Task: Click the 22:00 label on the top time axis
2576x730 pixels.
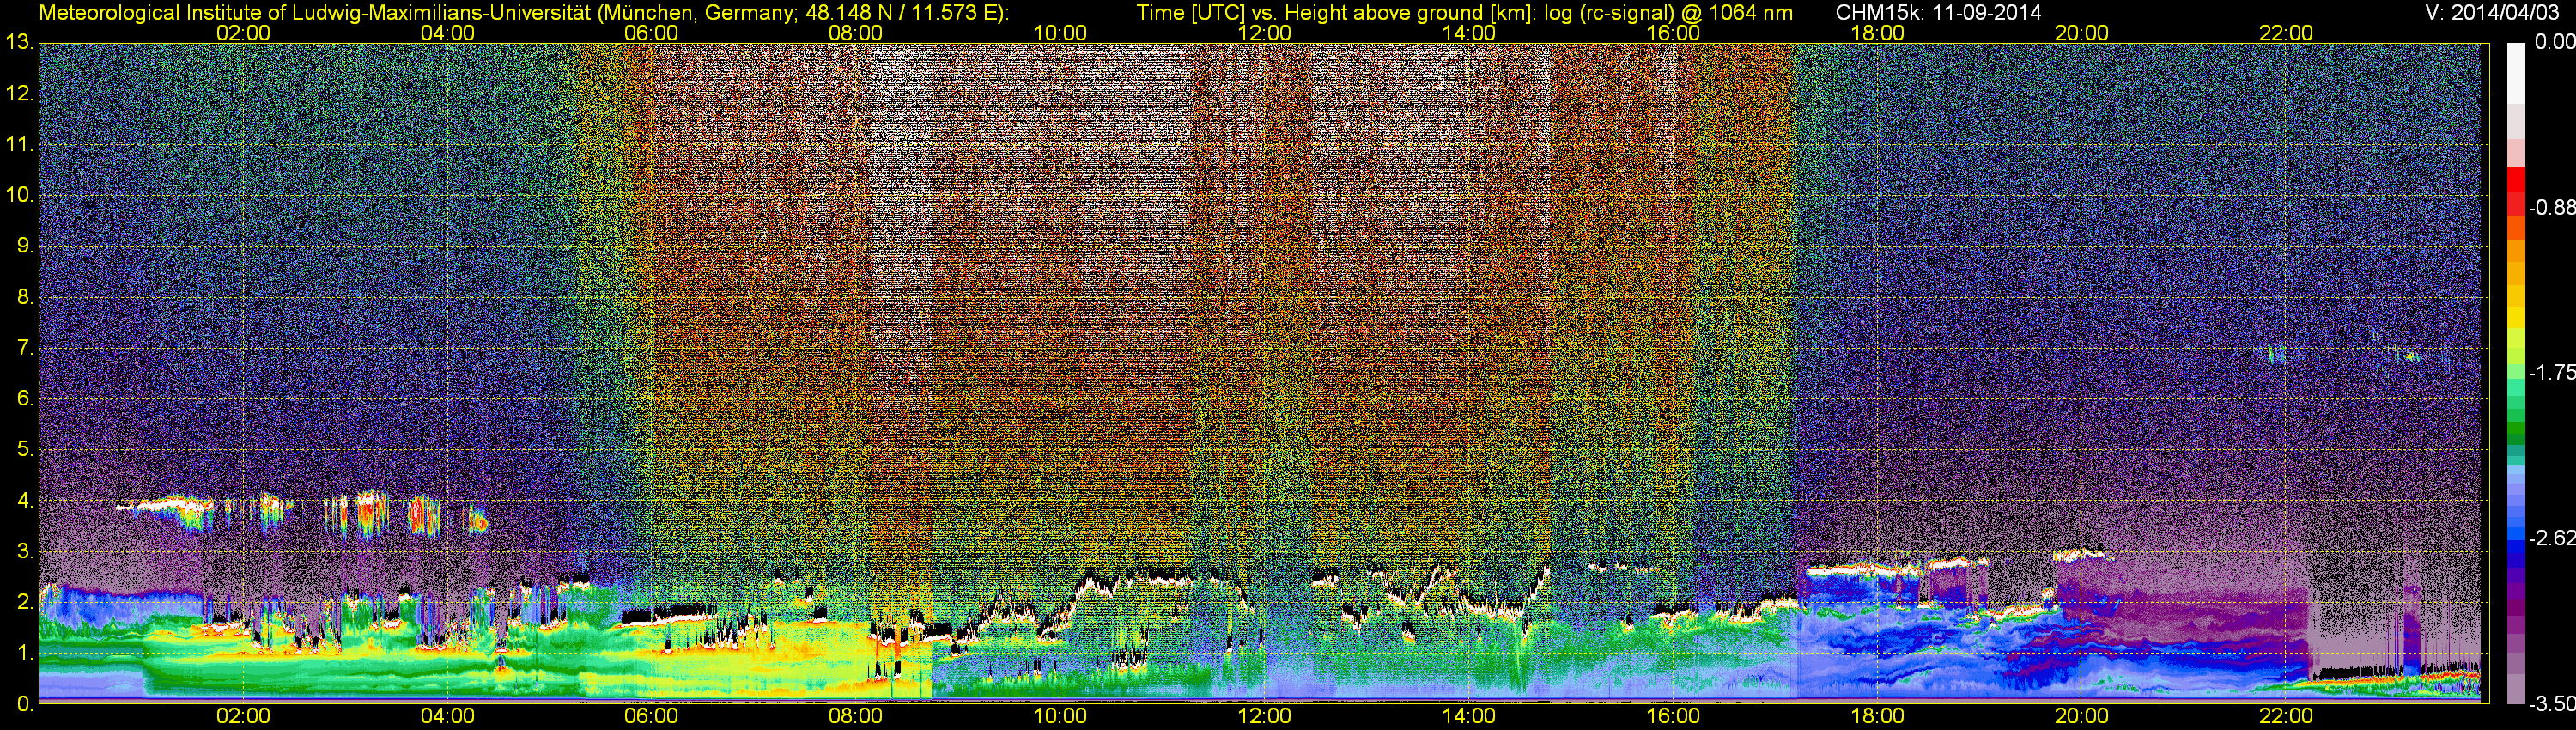Action: (x=2286, y=33)
